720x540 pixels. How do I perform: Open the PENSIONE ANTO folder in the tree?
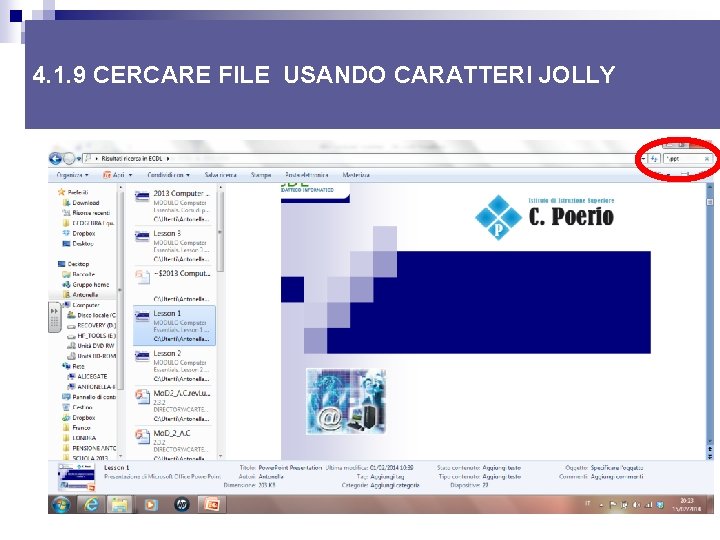point(89,448)
